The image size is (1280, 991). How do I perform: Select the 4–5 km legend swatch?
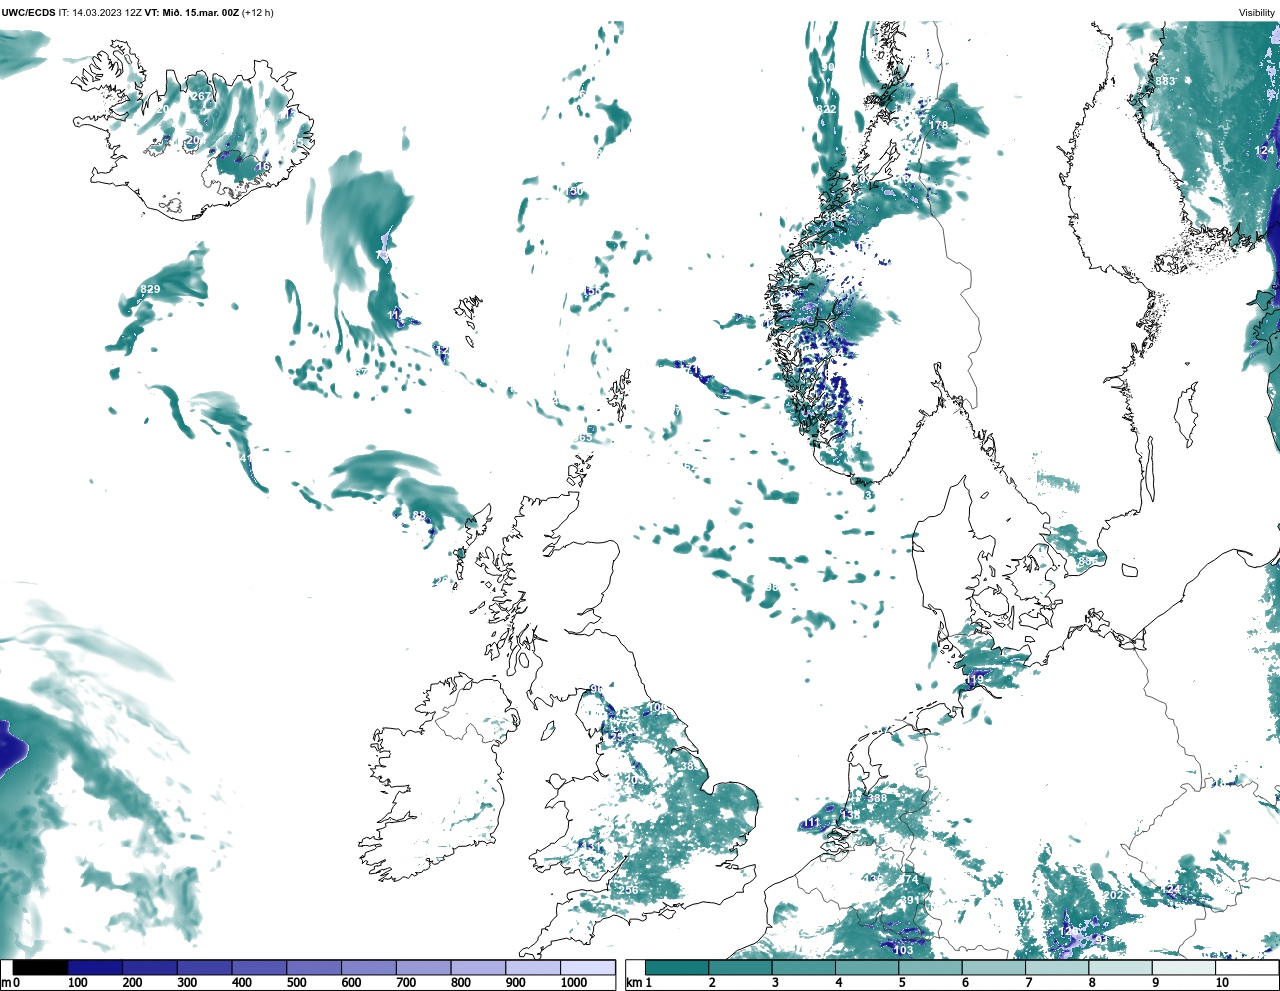tap(867, 968)
